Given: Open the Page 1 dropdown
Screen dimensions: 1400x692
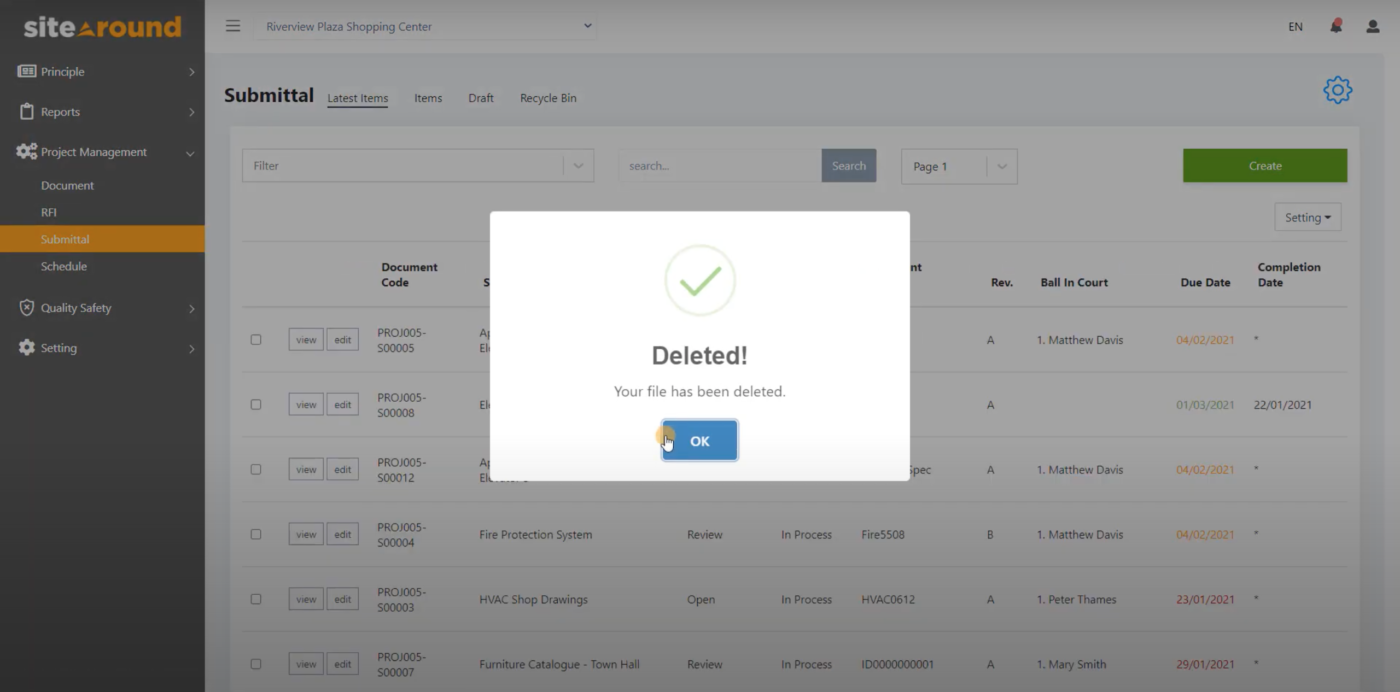Looking at the screenshot, I should (x=959, y=166).
